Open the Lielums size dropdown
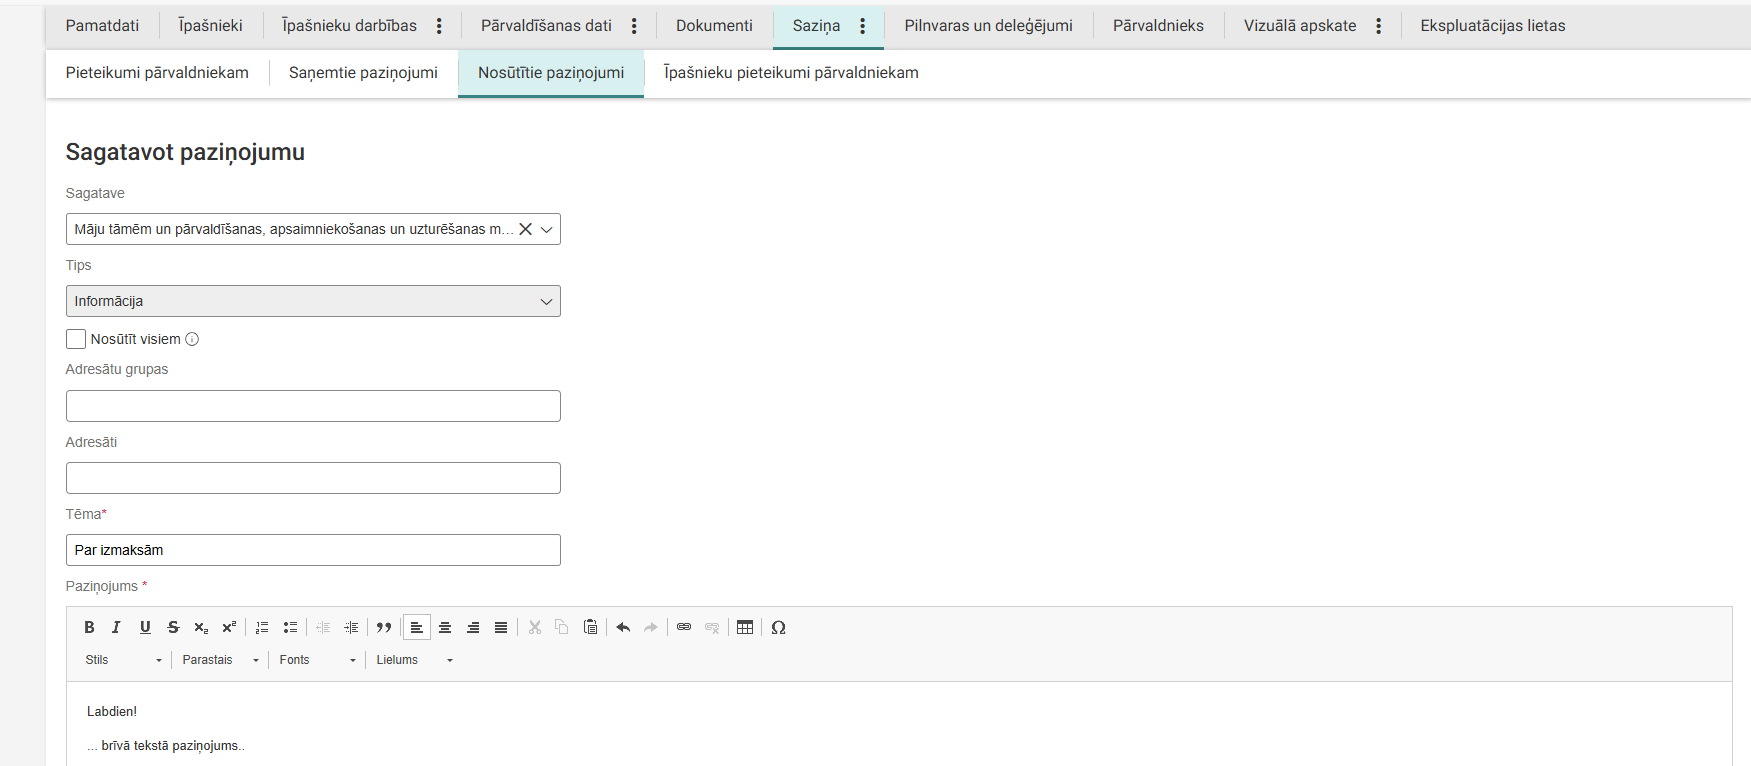1751x766 pixels. coord(414,660)
